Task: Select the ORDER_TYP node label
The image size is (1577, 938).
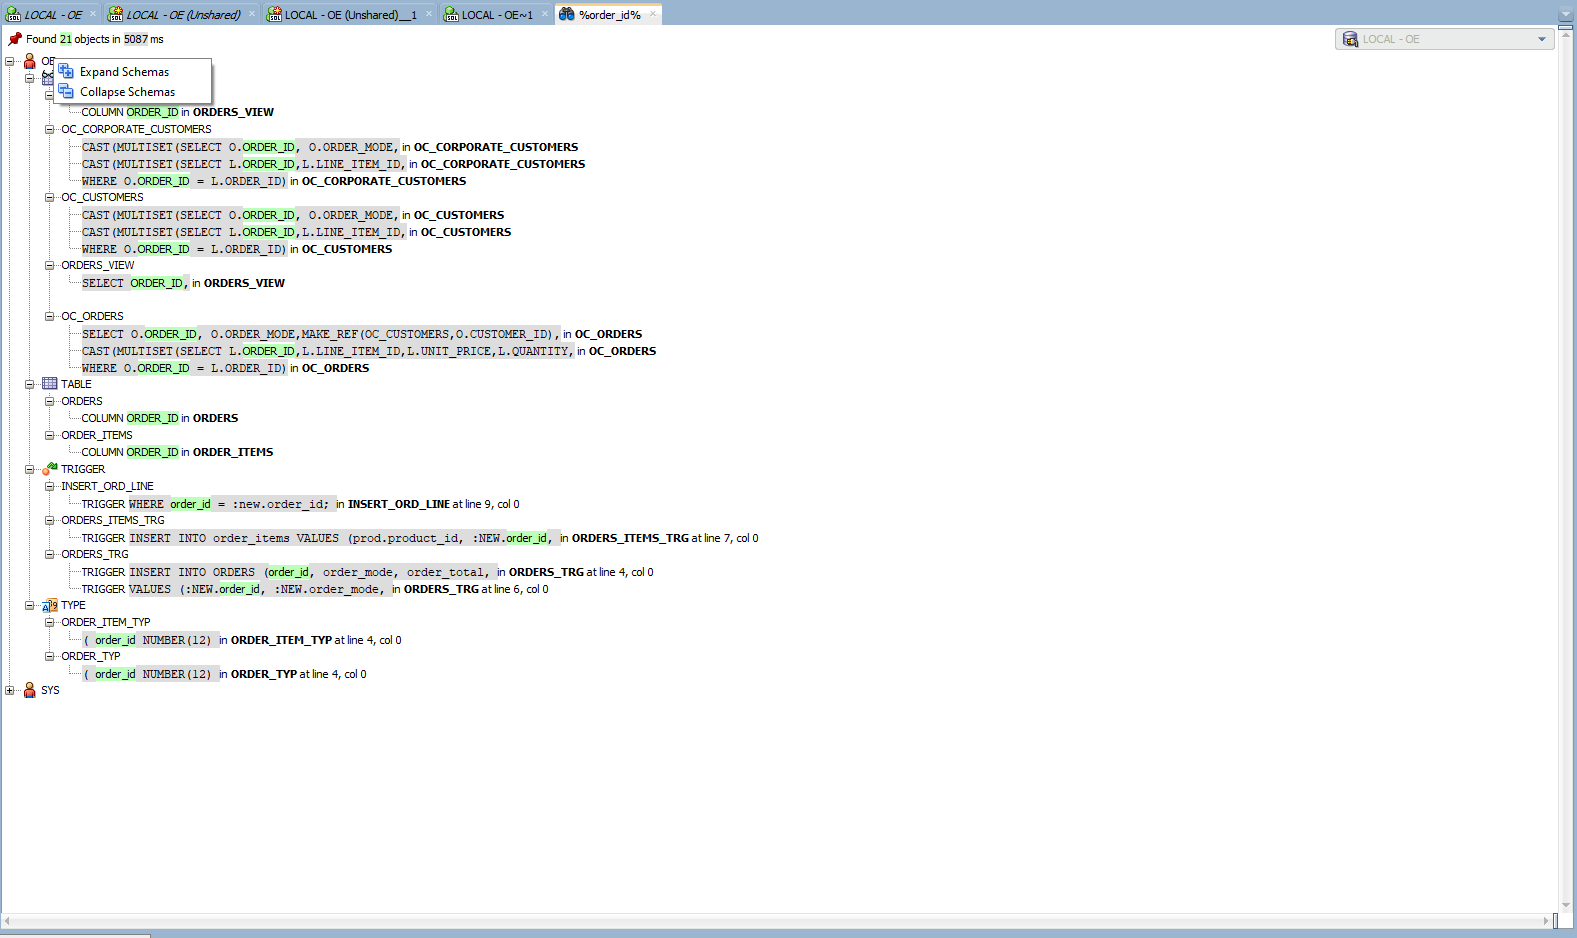Action: pyautogui.click(x=91, y=656)
